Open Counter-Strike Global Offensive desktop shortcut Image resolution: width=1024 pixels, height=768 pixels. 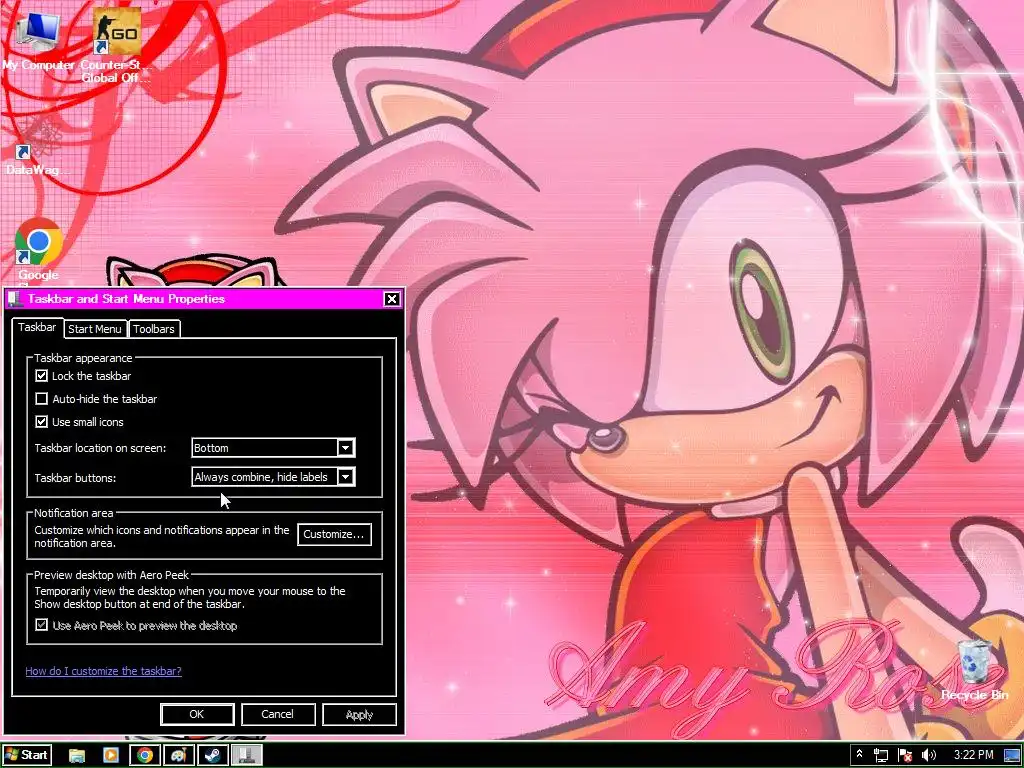[x=116, y=44]
